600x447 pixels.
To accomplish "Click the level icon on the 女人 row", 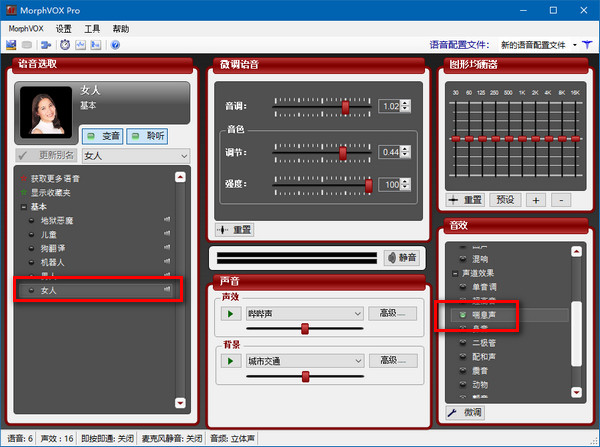I will [x=167, y=290].
